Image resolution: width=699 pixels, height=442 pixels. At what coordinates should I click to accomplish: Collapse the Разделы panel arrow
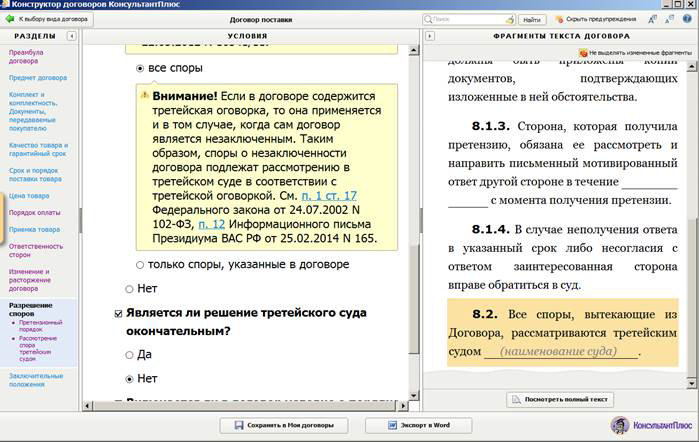point(71,36)
